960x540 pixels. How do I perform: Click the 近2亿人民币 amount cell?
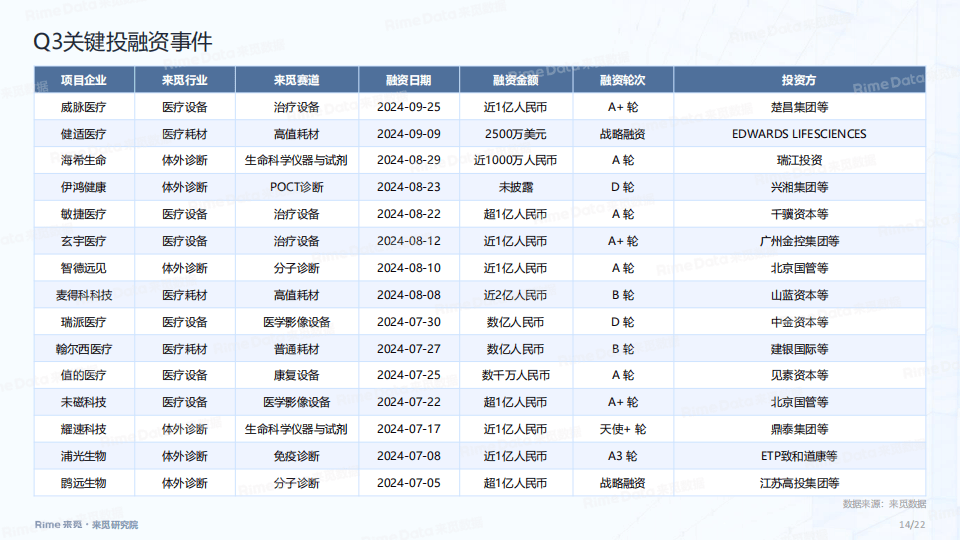tap(516, 295)
